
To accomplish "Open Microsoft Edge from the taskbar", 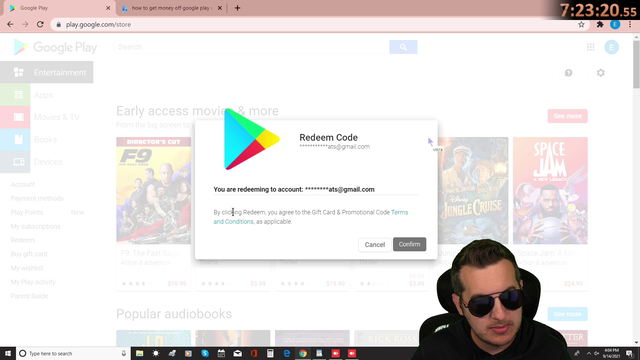I will [287, 353].
